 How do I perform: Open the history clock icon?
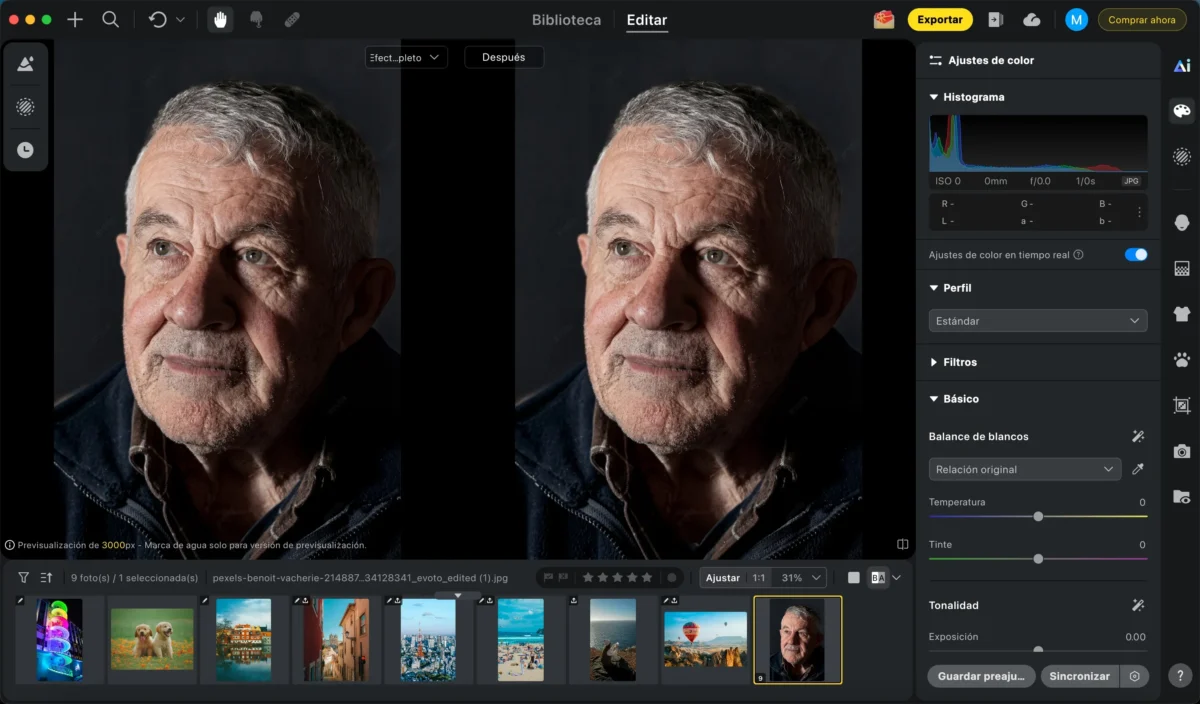coord(25,150)
